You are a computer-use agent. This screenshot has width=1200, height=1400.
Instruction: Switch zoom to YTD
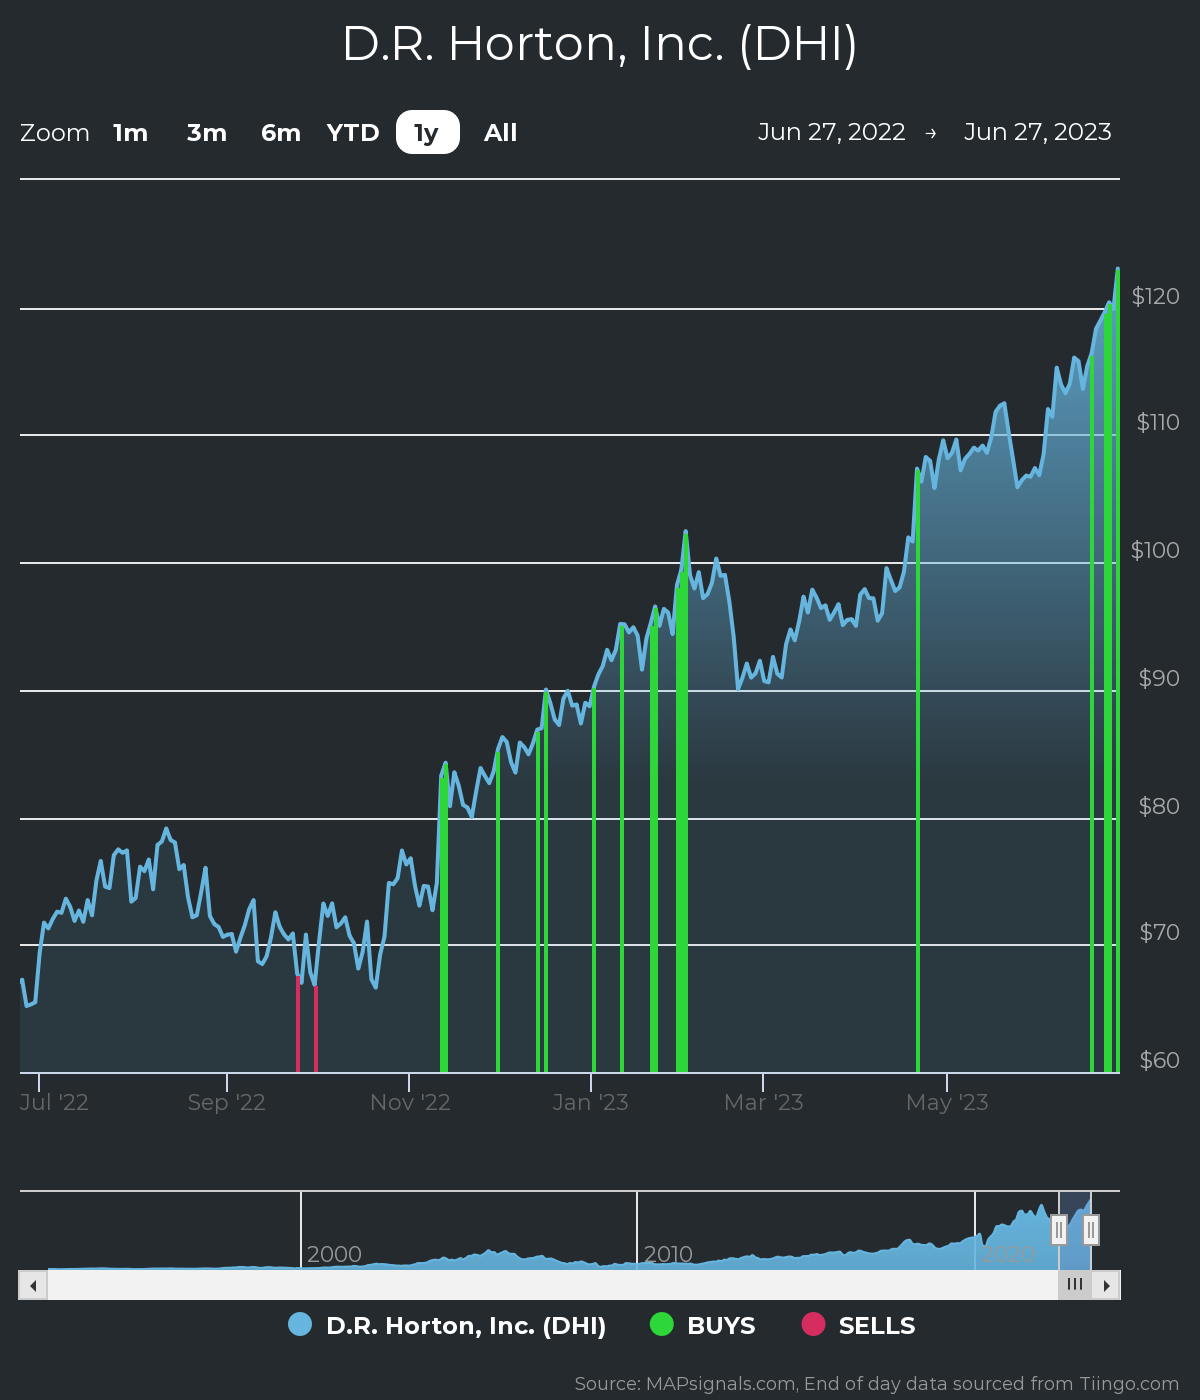[x=353, y=133]
